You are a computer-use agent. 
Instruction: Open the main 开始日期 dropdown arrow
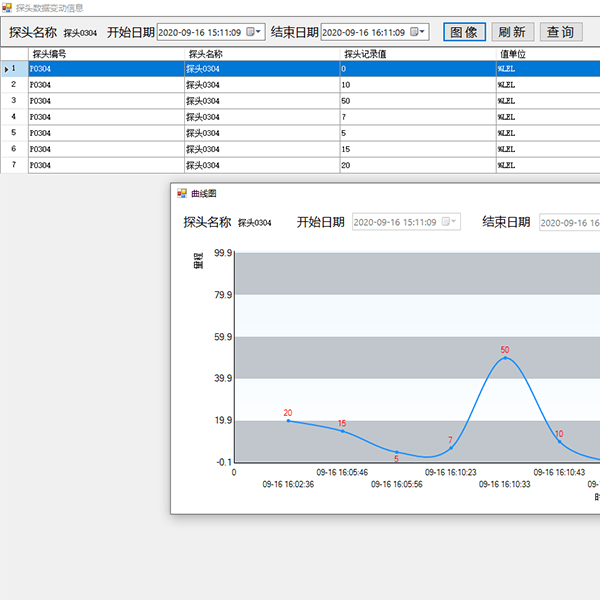(259, 32)
